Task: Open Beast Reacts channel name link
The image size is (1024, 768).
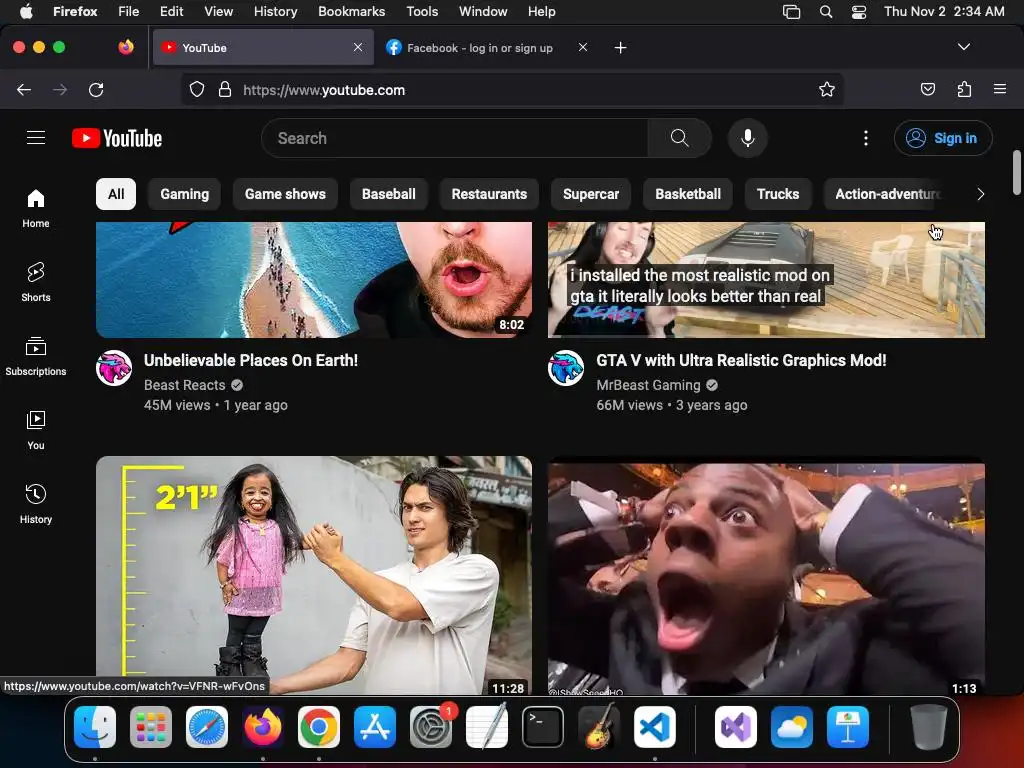Action: [185, 385]
